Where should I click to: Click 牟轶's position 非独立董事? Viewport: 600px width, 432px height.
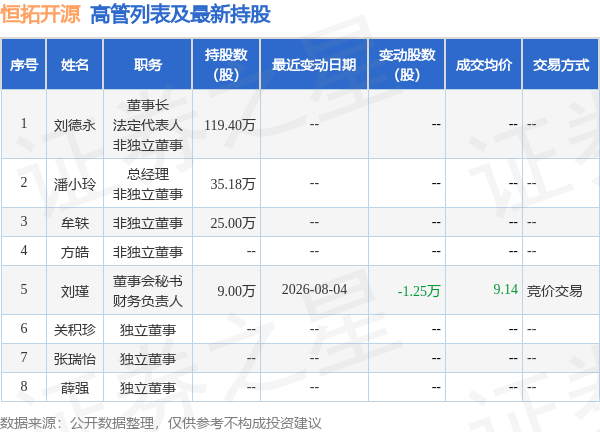[x=148, y=223]
